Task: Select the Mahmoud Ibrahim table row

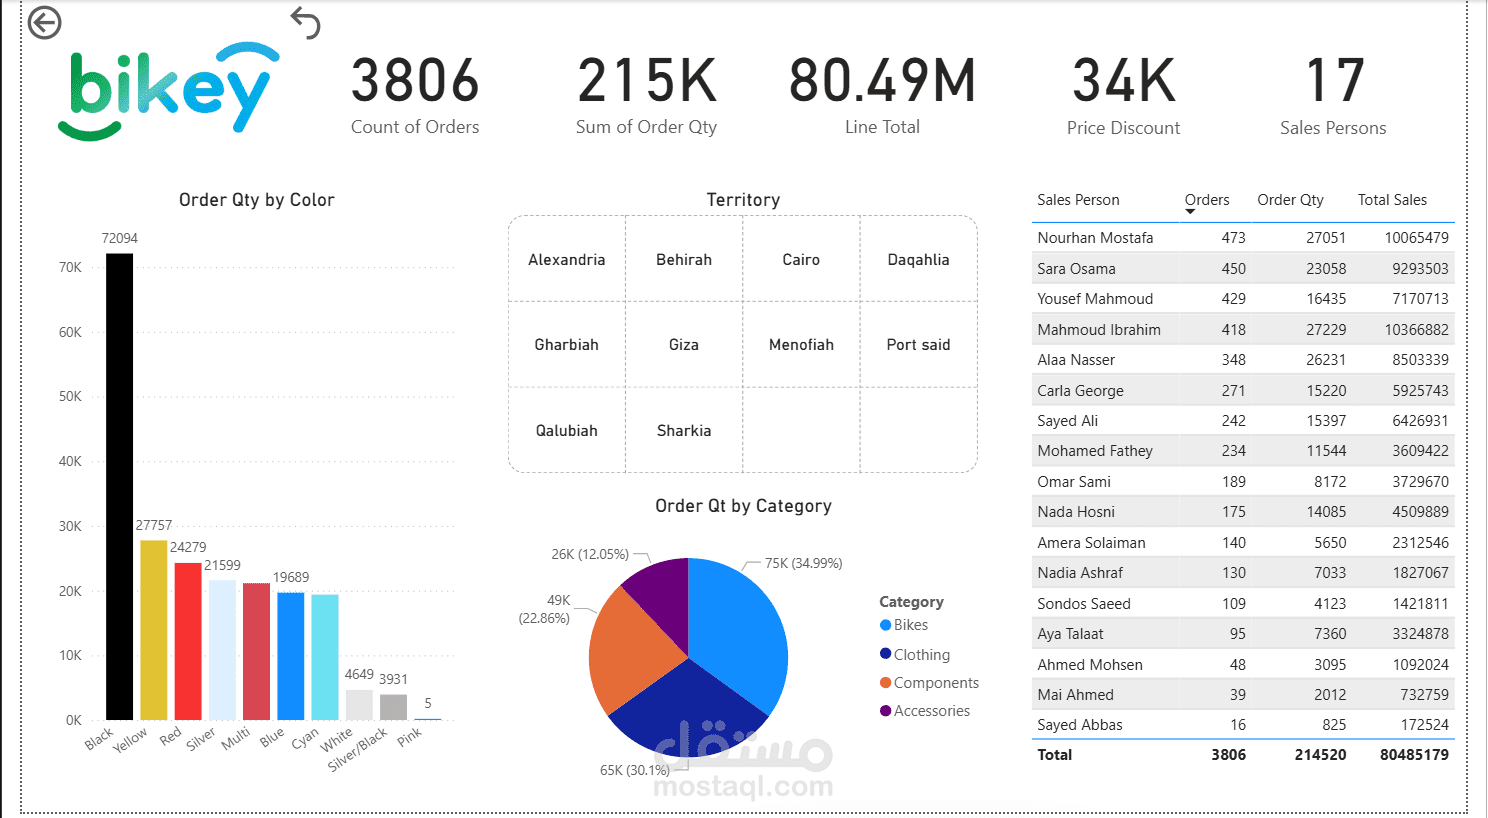Action: (x=1243, y=329)
